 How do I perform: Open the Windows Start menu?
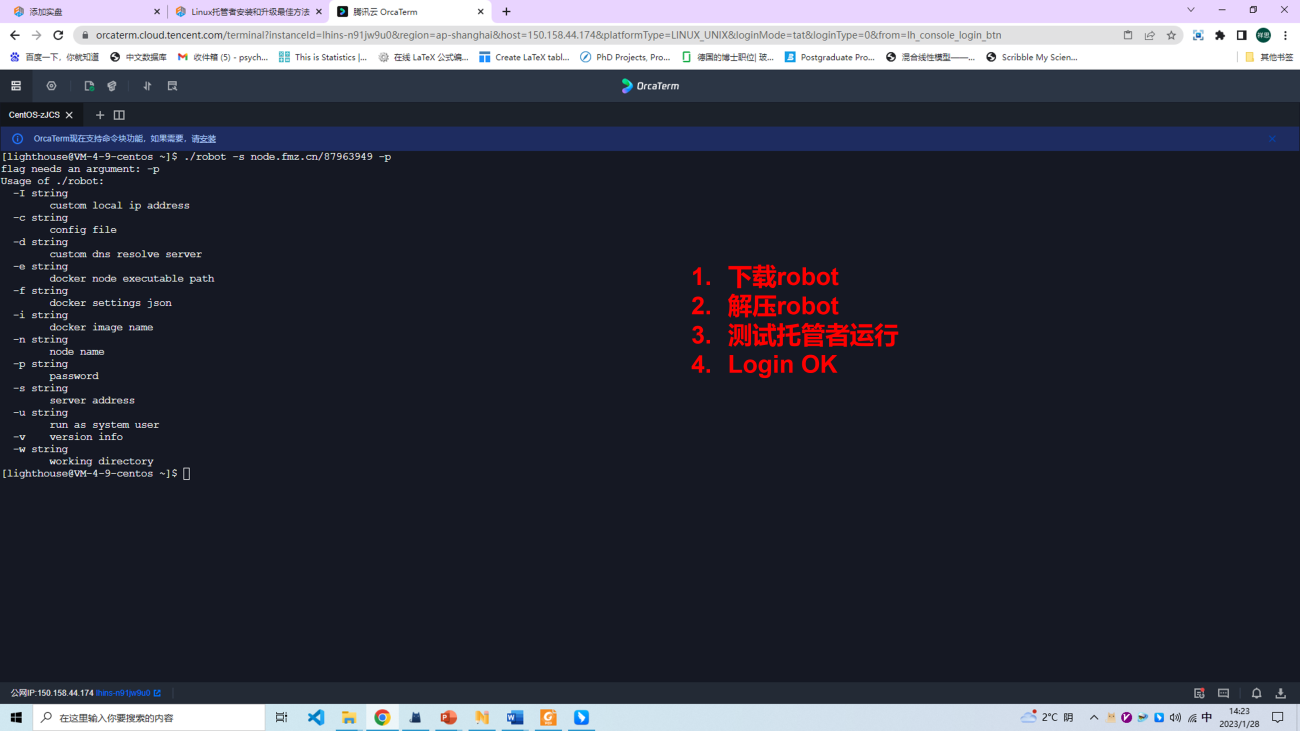16,717
